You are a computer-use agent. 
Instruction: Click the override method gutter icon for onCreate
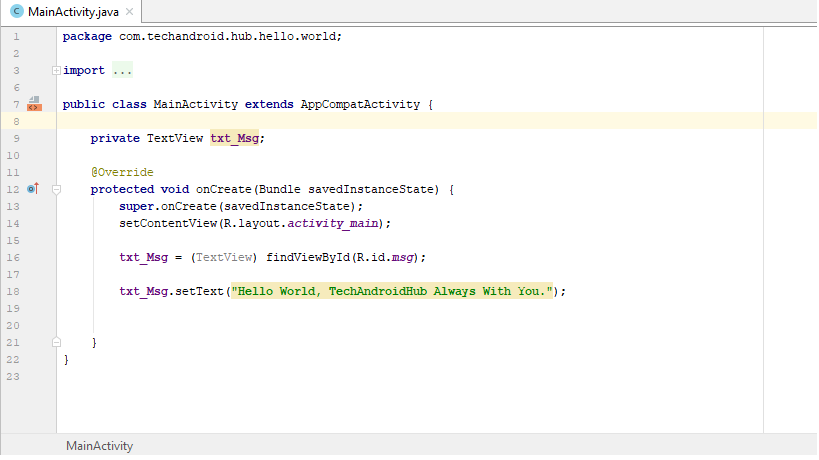click(33, 189)
